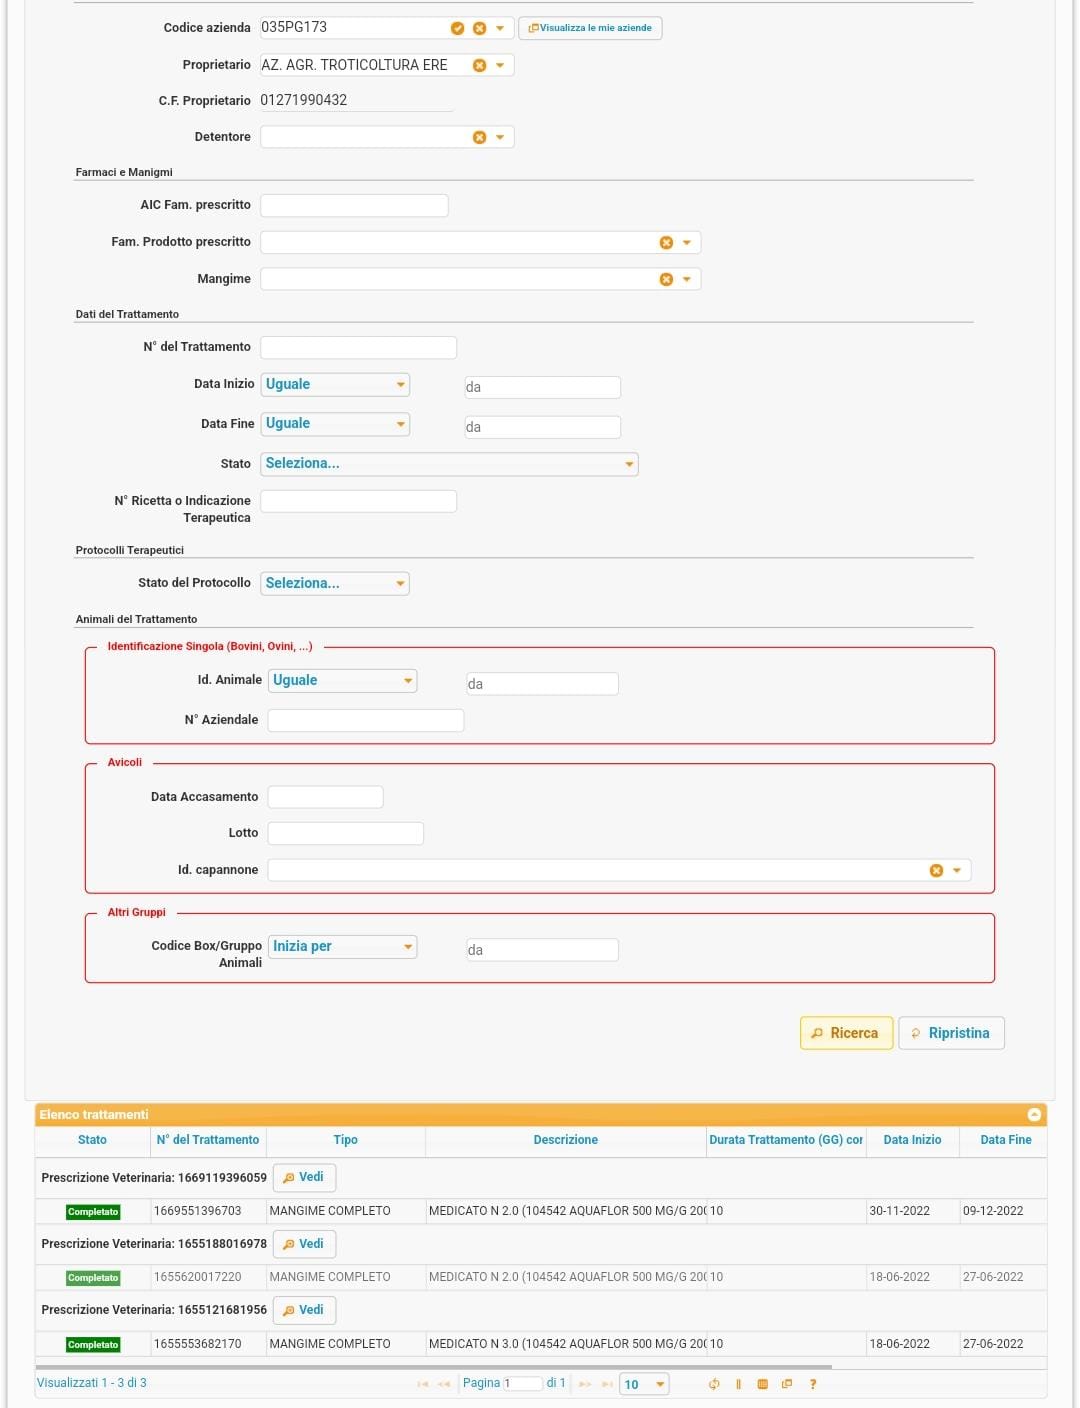Open the Data Fine operator dropdown
Viewport: 1080px width, 1408px height.
pos(335,424)
